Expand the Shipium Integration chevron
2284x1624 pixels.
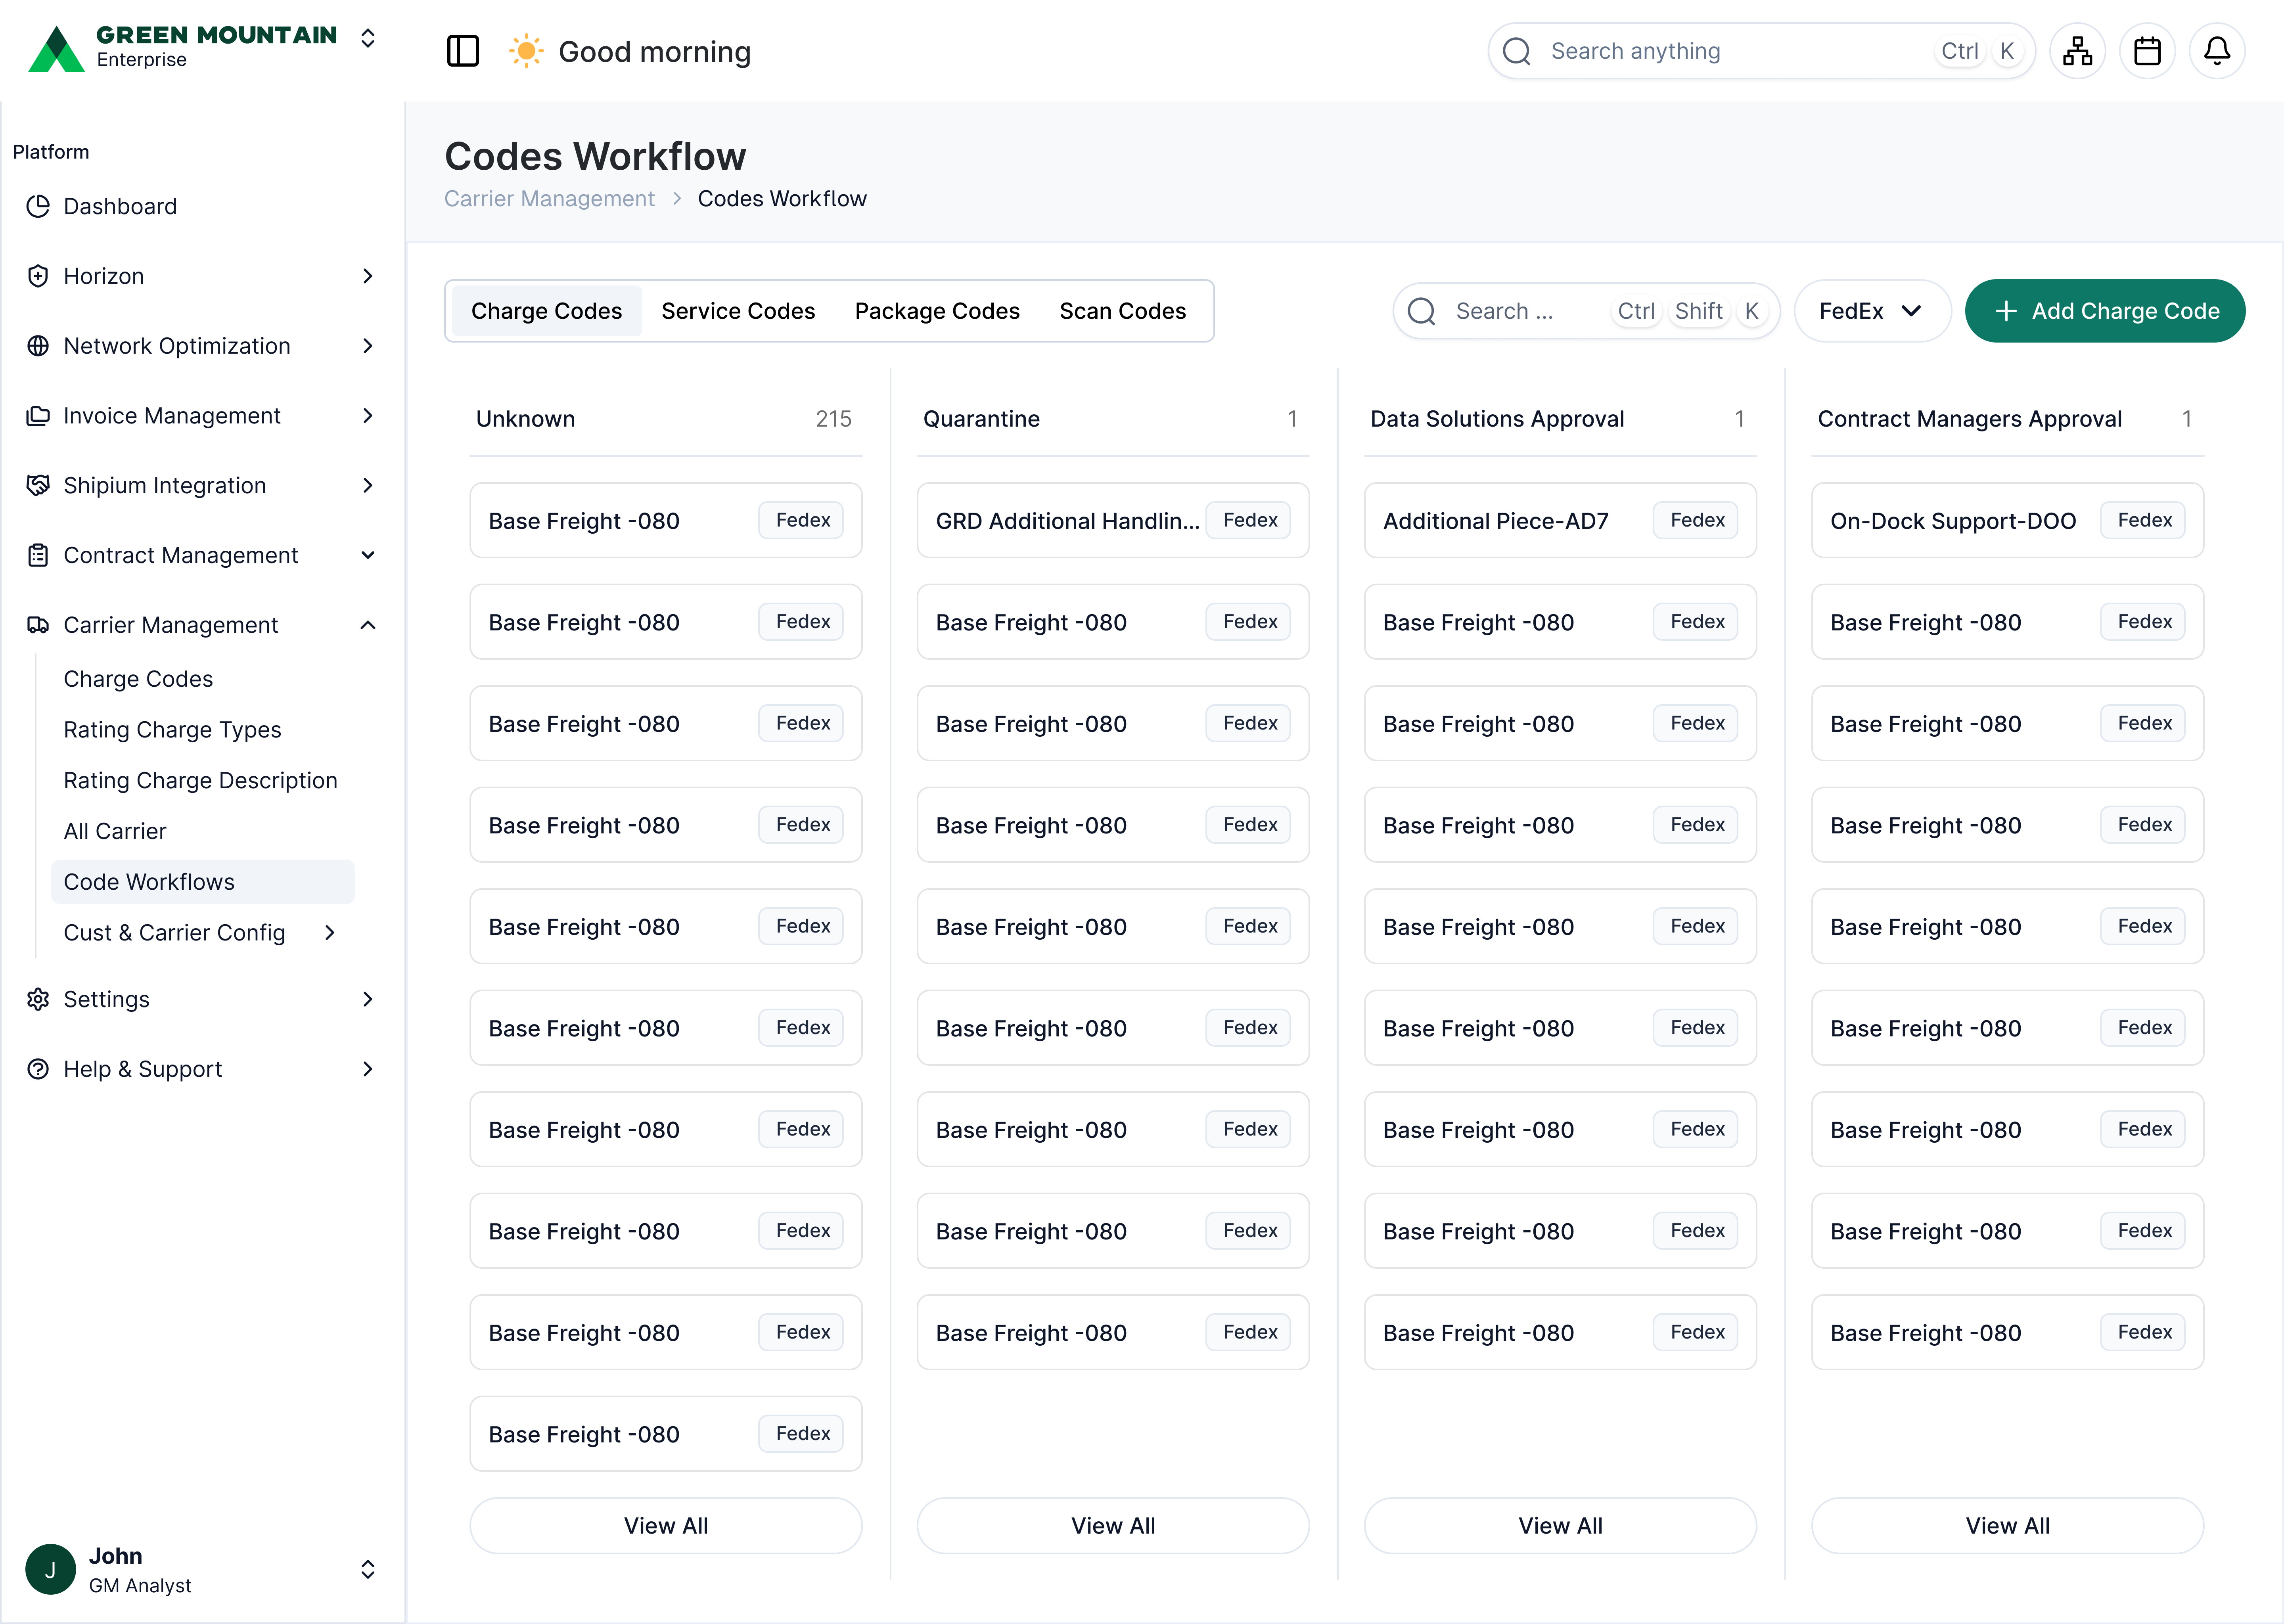(x=368, y=485)
